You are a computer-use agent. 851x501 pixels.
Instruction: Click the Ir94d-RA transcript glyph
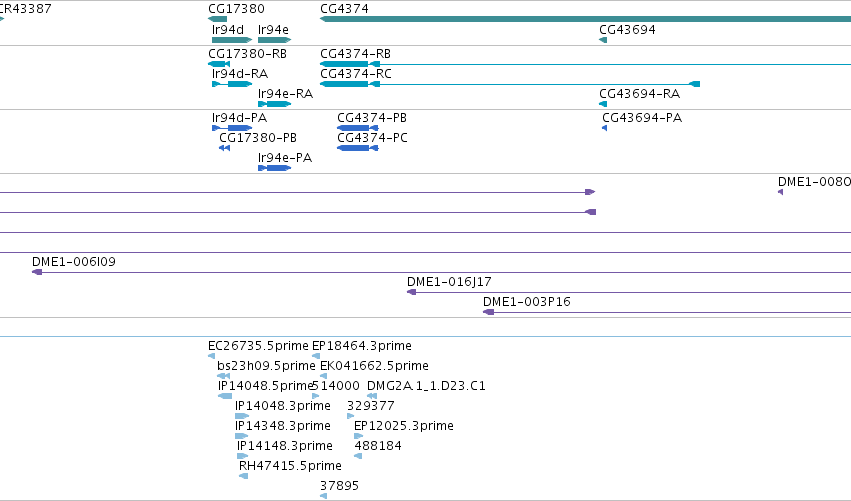pyautogui.click(x=232, y=84)
